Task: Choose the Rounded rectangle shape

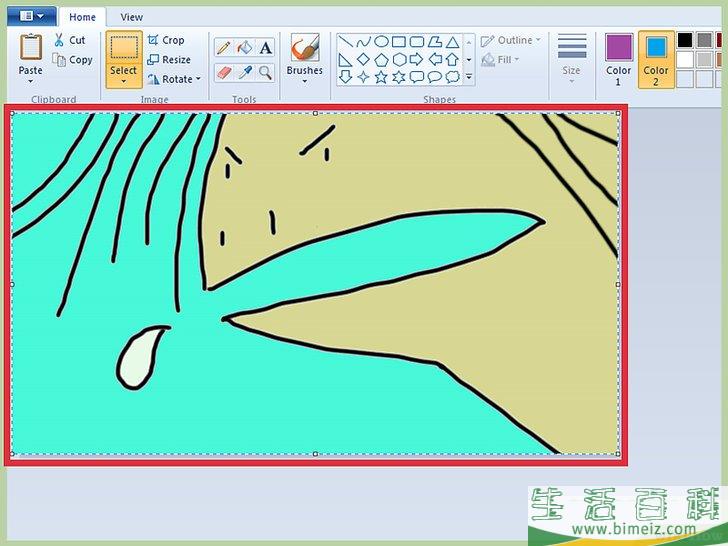Action: pyautogui.click(x=416, y=42)
